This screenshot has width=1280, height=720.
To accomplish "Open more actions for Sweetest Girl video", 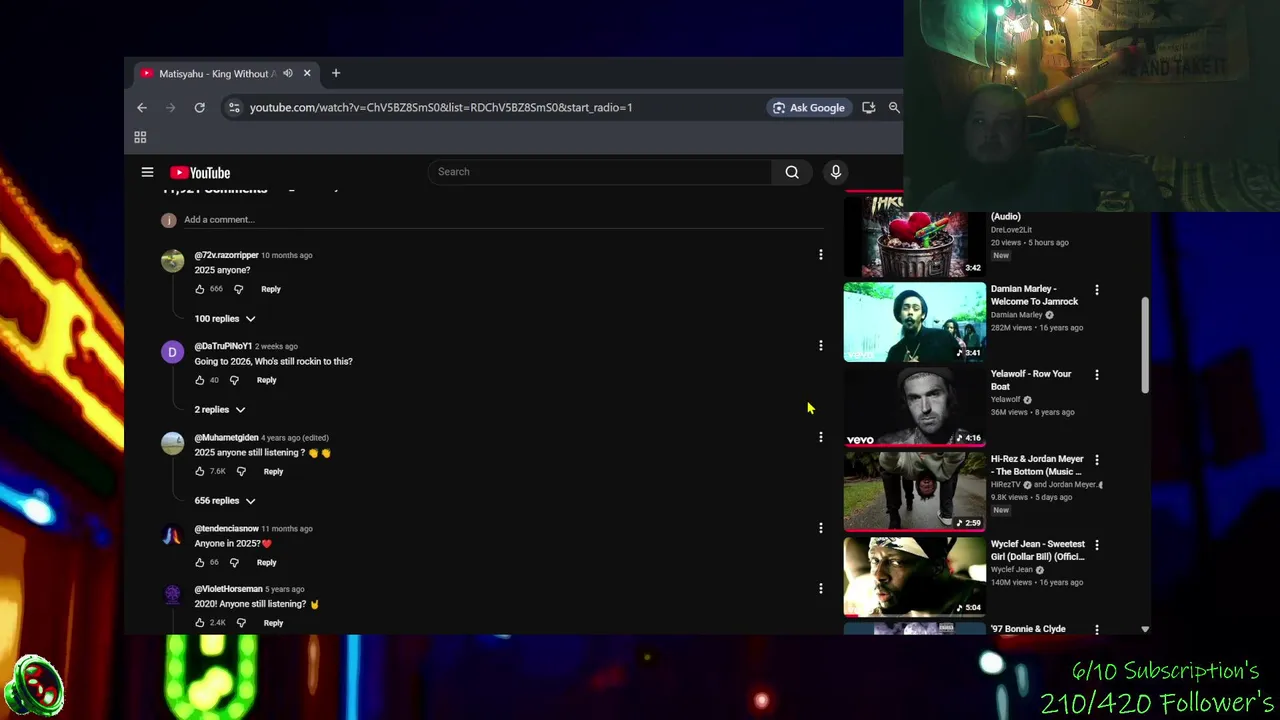I will click(x=1097, y=545).
